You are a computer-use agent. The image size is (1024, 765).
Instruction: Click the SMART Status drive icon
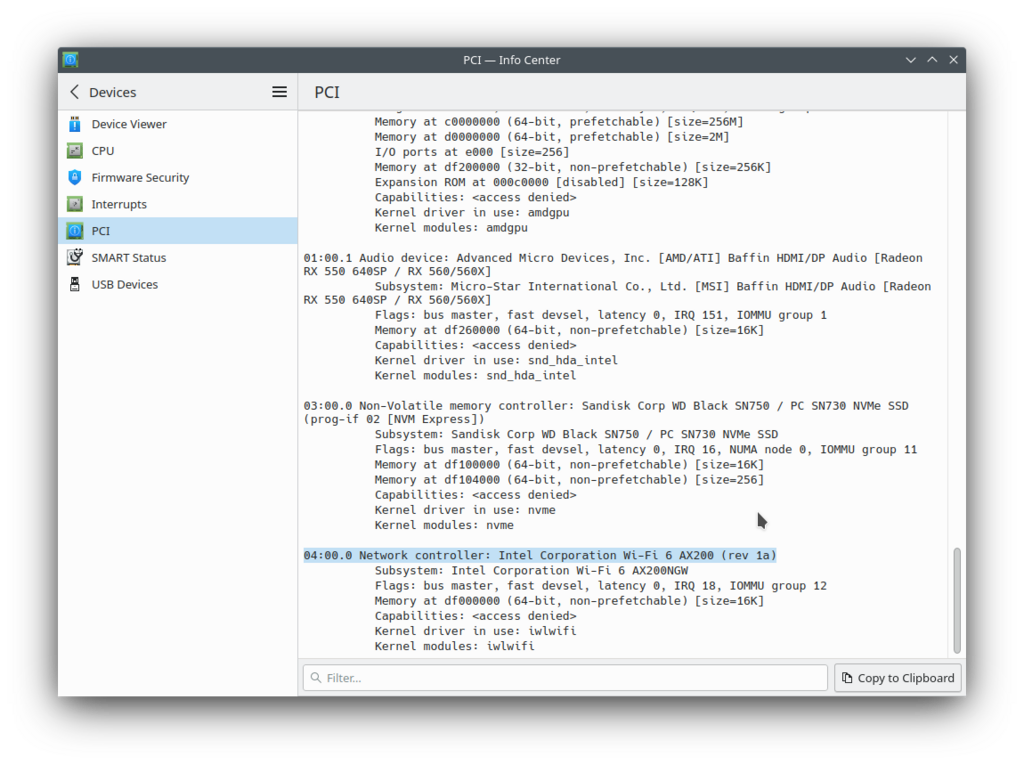tap(74, 257)
